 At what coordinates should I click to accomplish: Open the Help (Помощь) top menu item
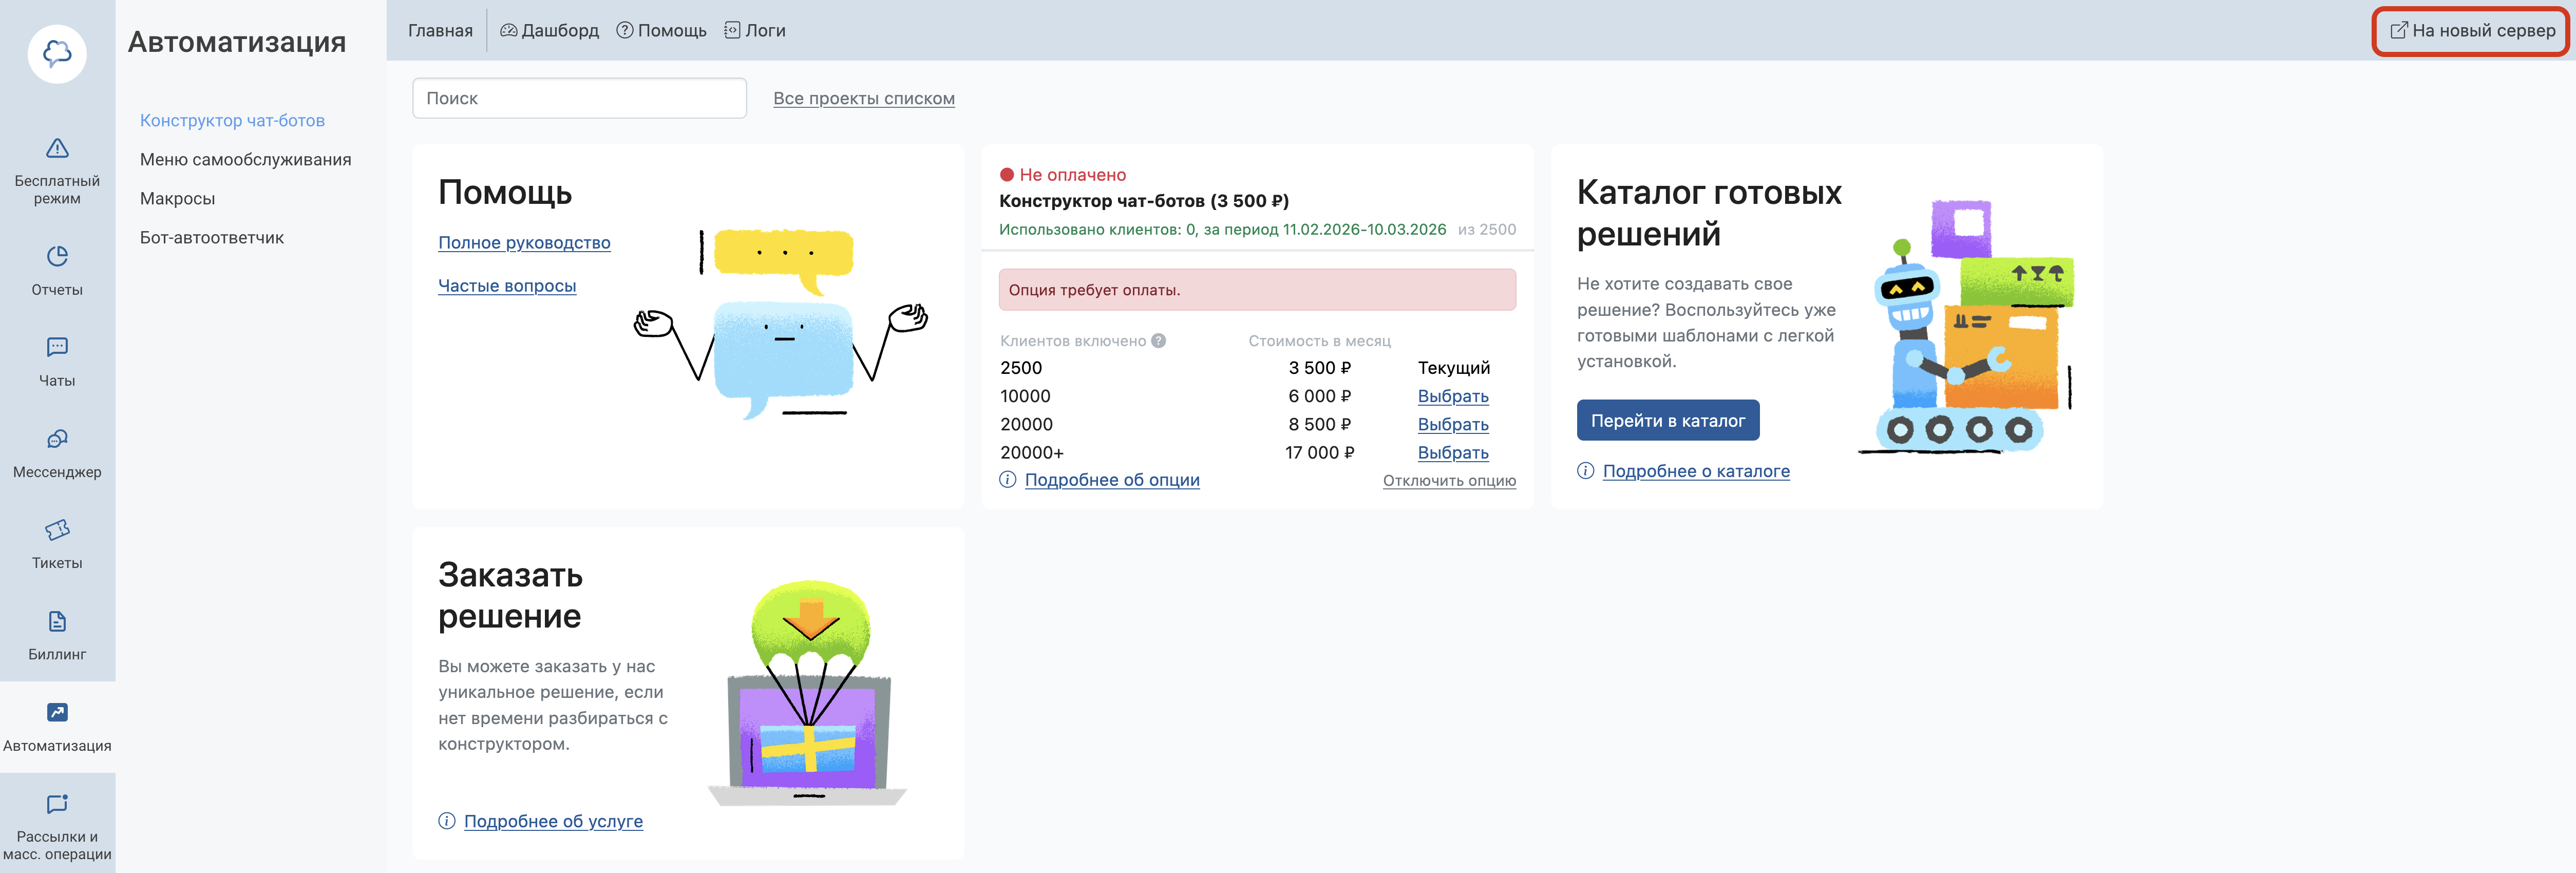[661, 31]
